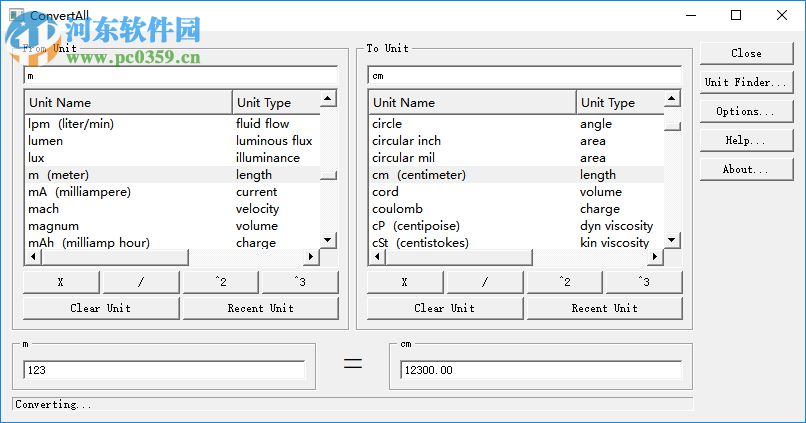Click the To Unit list scroll down arrow
Screen dimensions: 806x423
[x=672, y=240]
